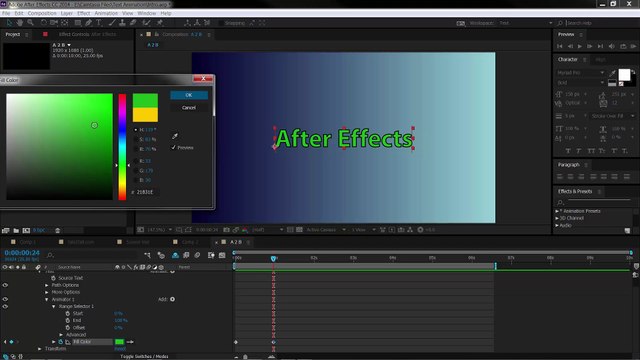Select the S saturation radio button
The height and width of the screenshot is (360, 640).
pyautogui.click(x=136, y=140)
